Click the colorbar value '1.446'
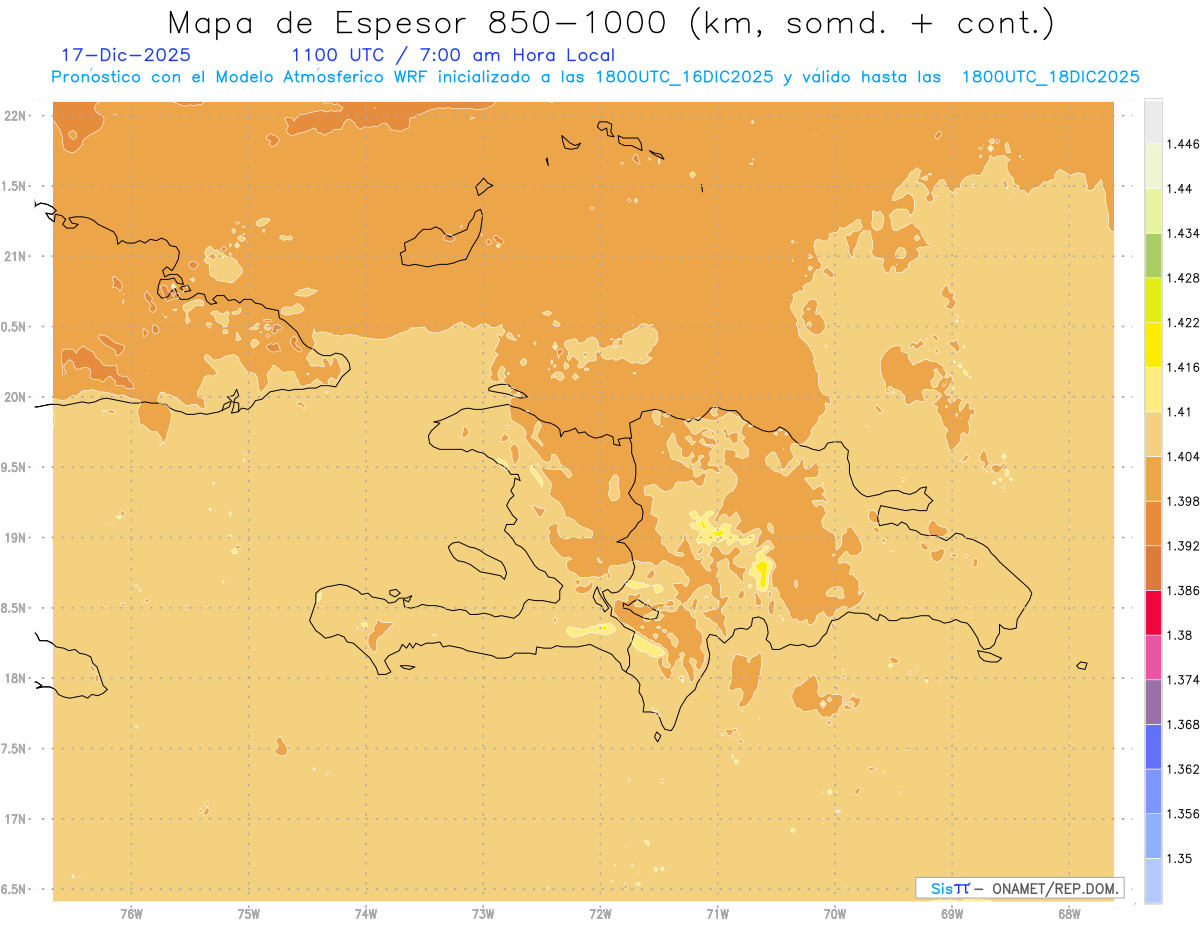1200x927 pixels. (1183, 144)
